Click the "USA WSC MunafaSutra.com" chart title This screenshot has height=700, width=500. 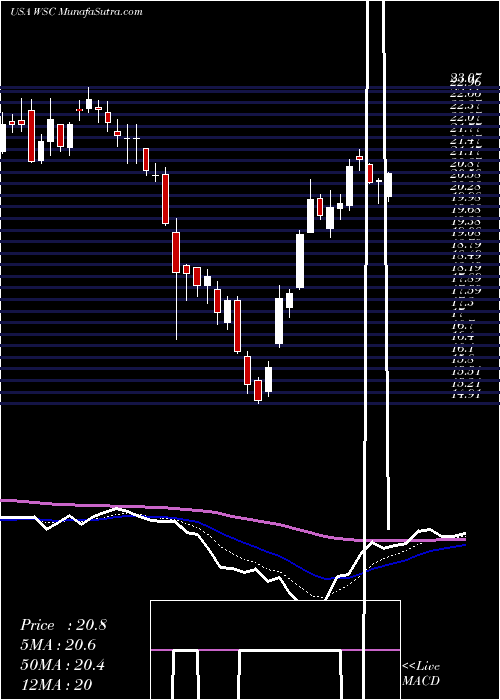[x=76, y=12]
